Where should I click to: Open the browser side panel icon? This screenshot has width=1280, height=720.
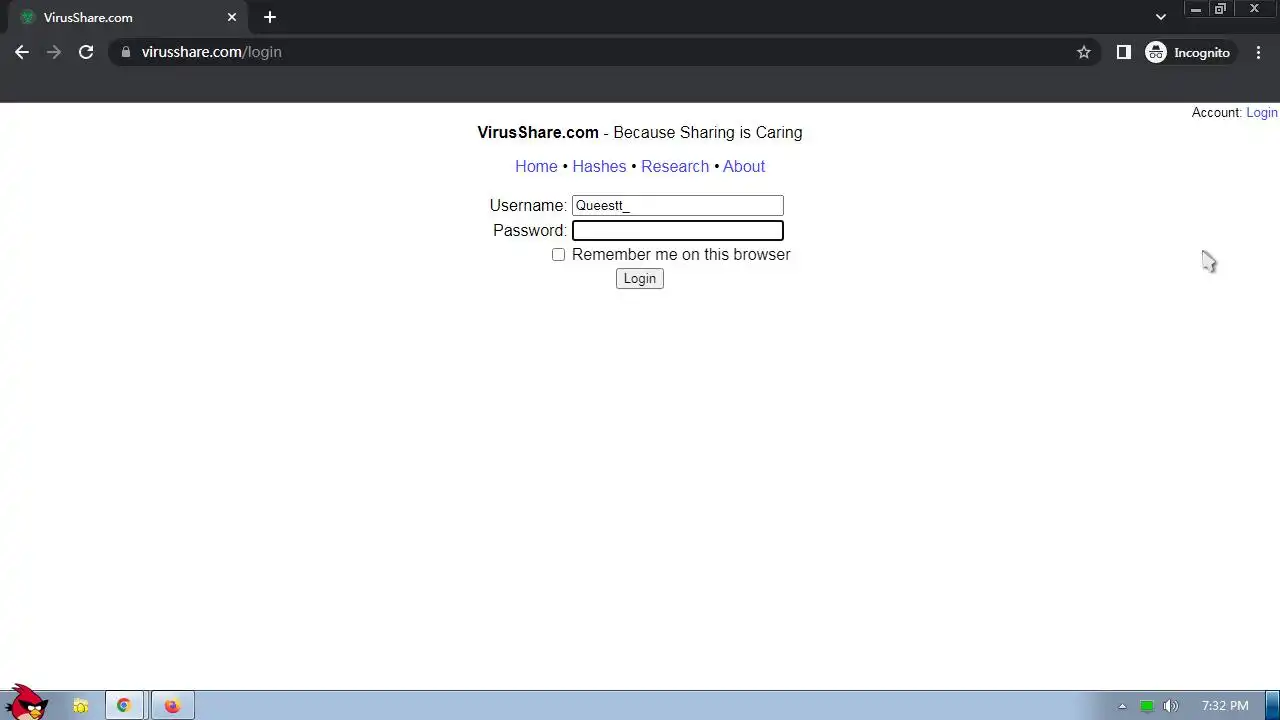pos(1124,52)
